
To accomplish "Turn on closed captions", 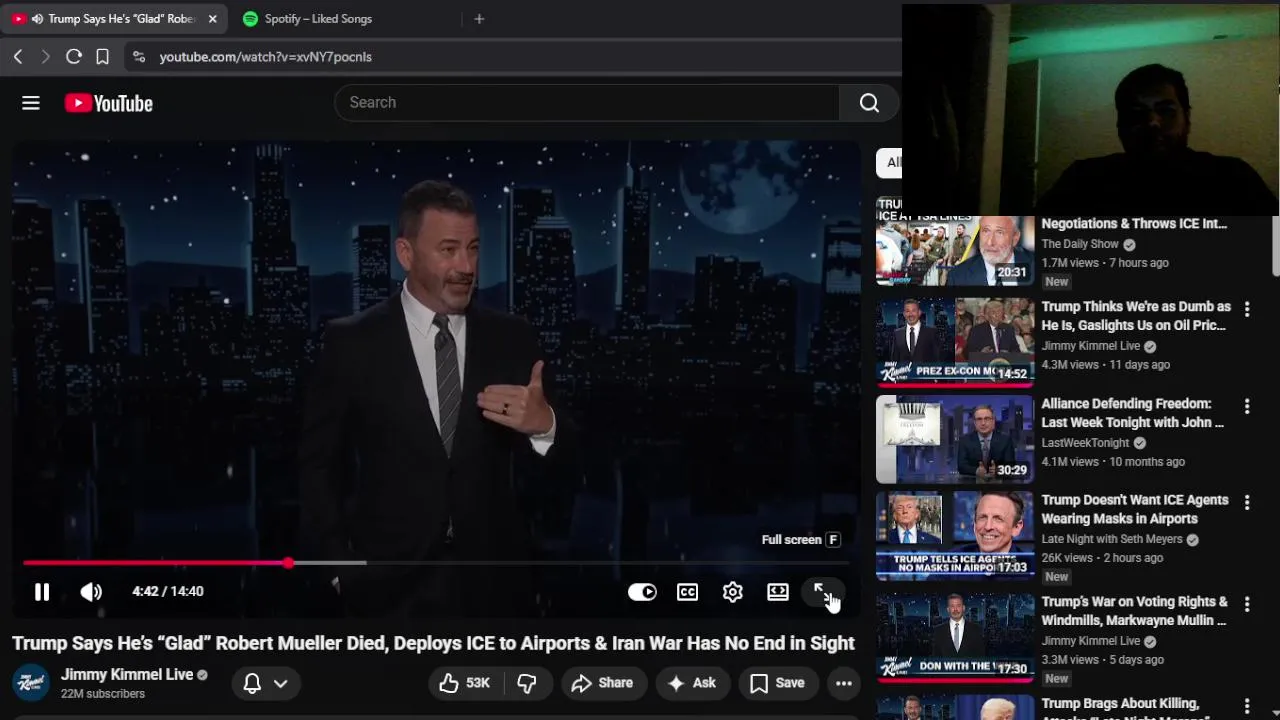I will [x=687, y=592].
